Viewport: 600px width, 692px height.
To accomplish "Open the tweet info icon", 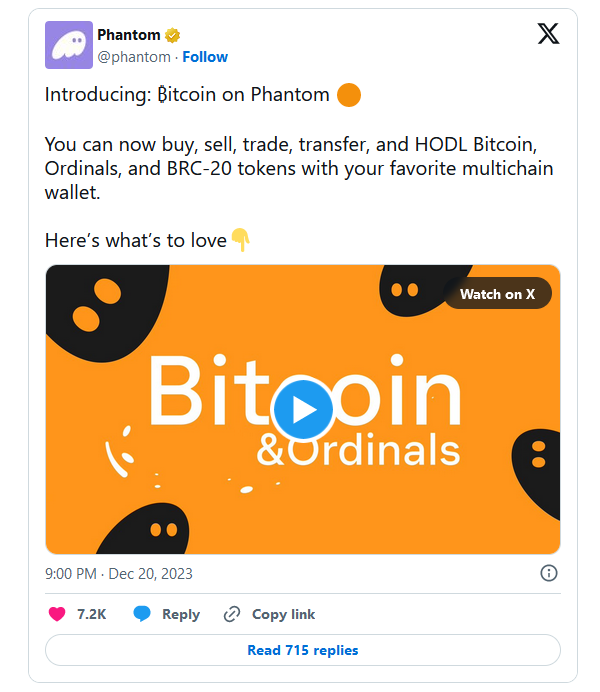I will [x=548, y=573].
